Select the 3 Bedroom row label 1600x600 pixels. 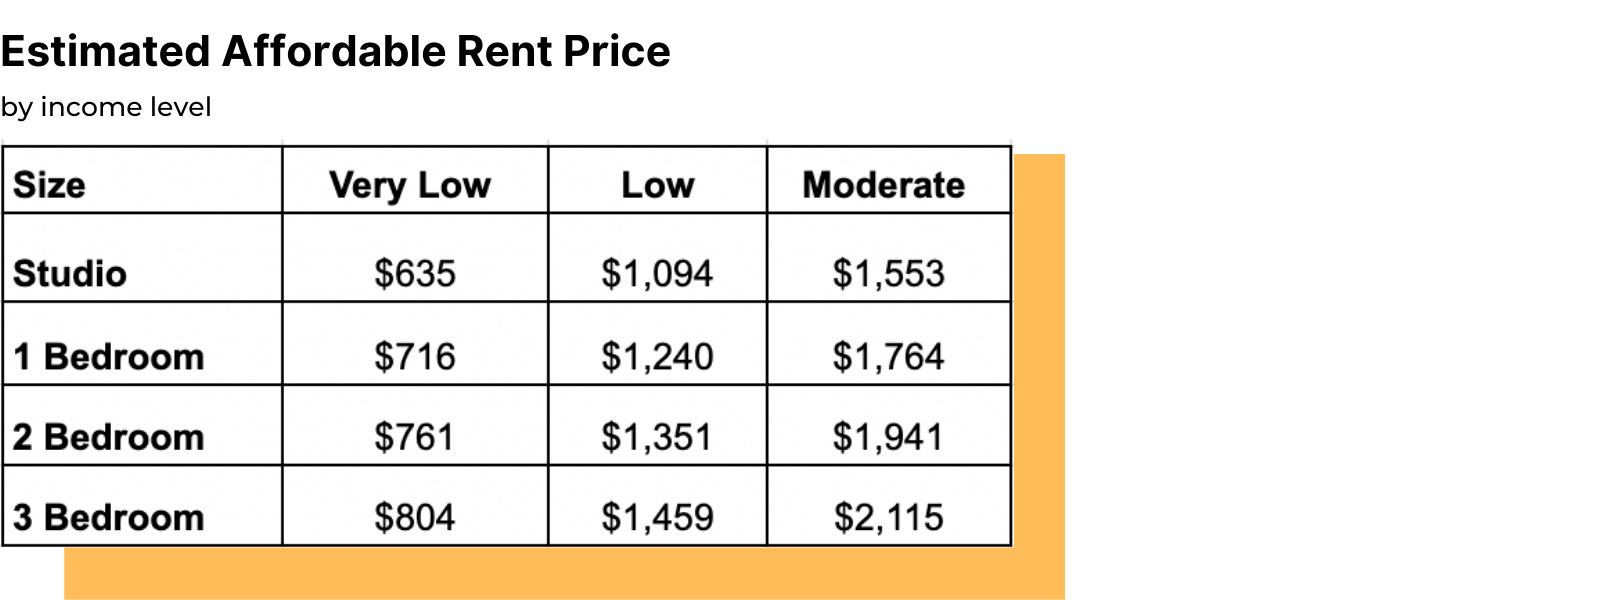click(109, 517)
